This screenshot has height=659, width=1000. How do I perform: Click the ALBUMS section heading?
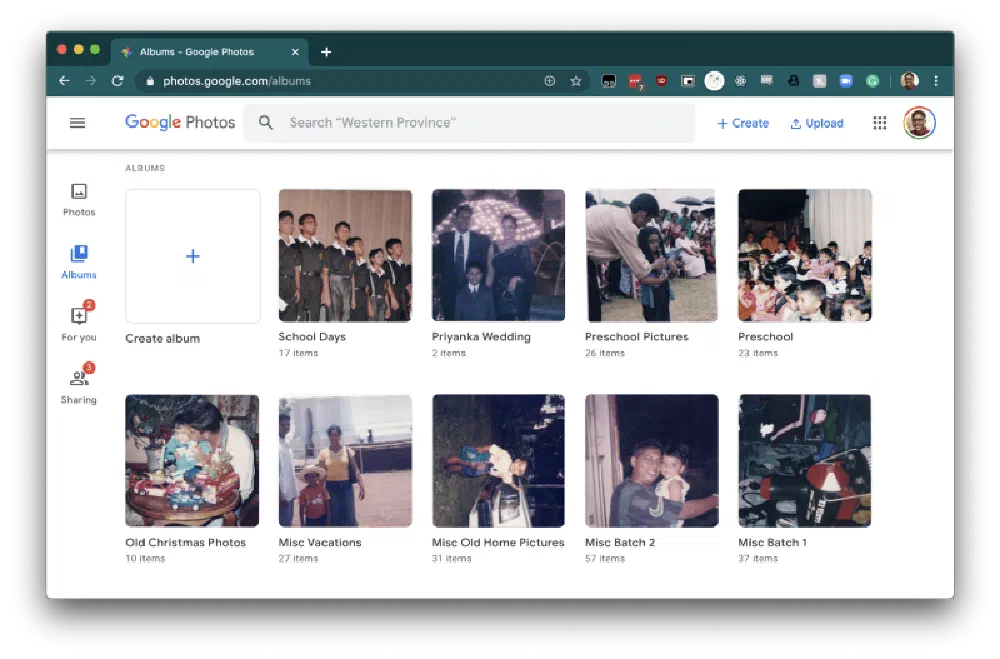(x=145, y=168)
